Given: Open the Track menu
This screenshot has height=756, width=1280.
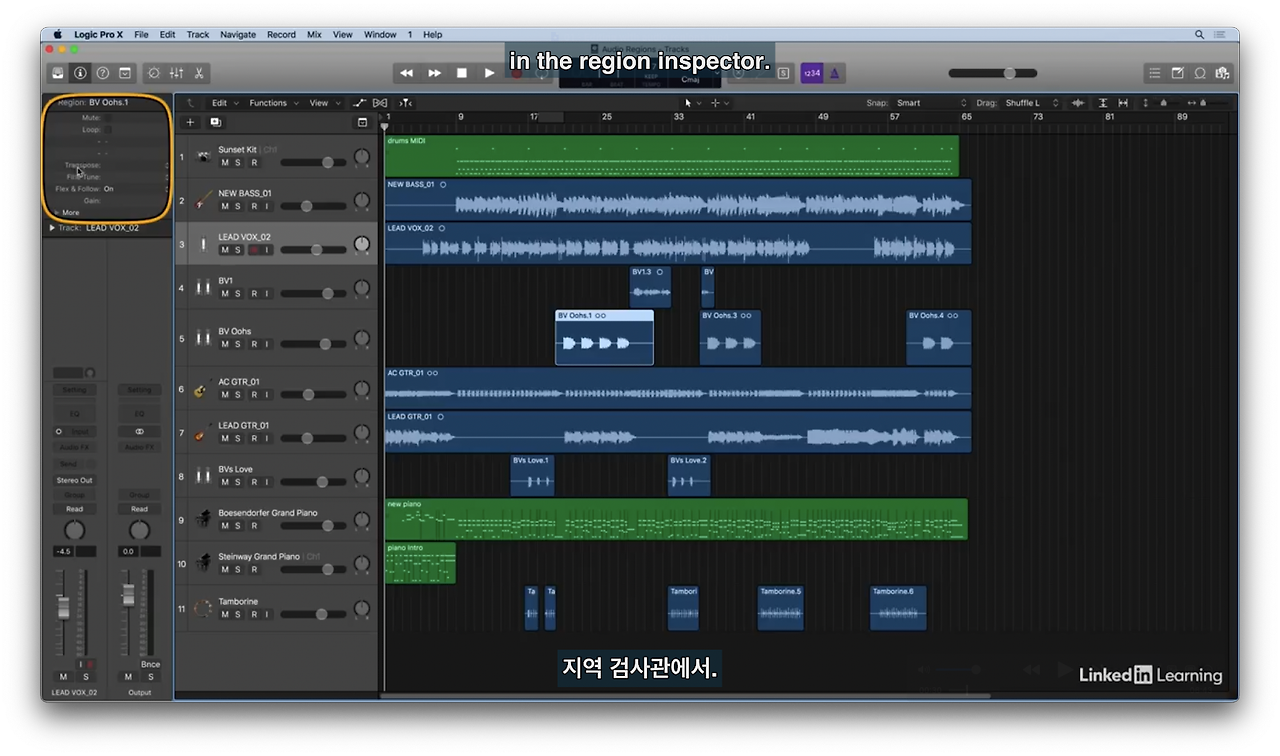Looking at the screenshot, I should click(x=198, y=34).
